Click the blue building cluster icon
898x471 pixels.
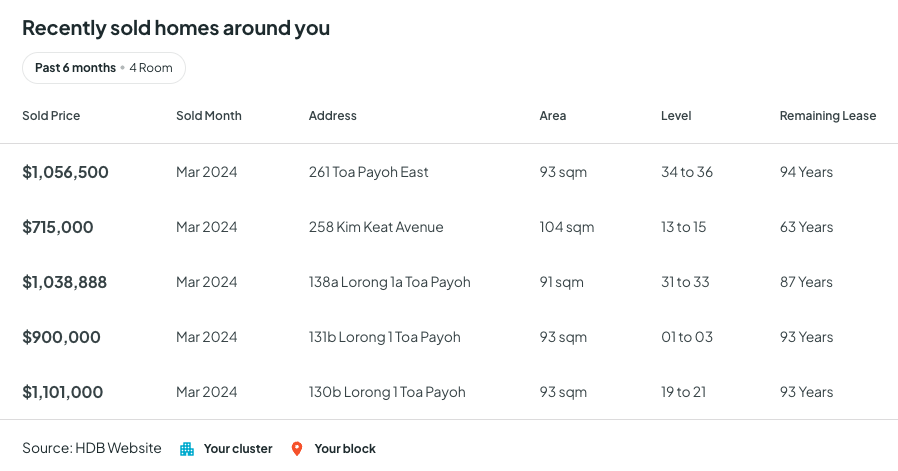coord(187,449)
